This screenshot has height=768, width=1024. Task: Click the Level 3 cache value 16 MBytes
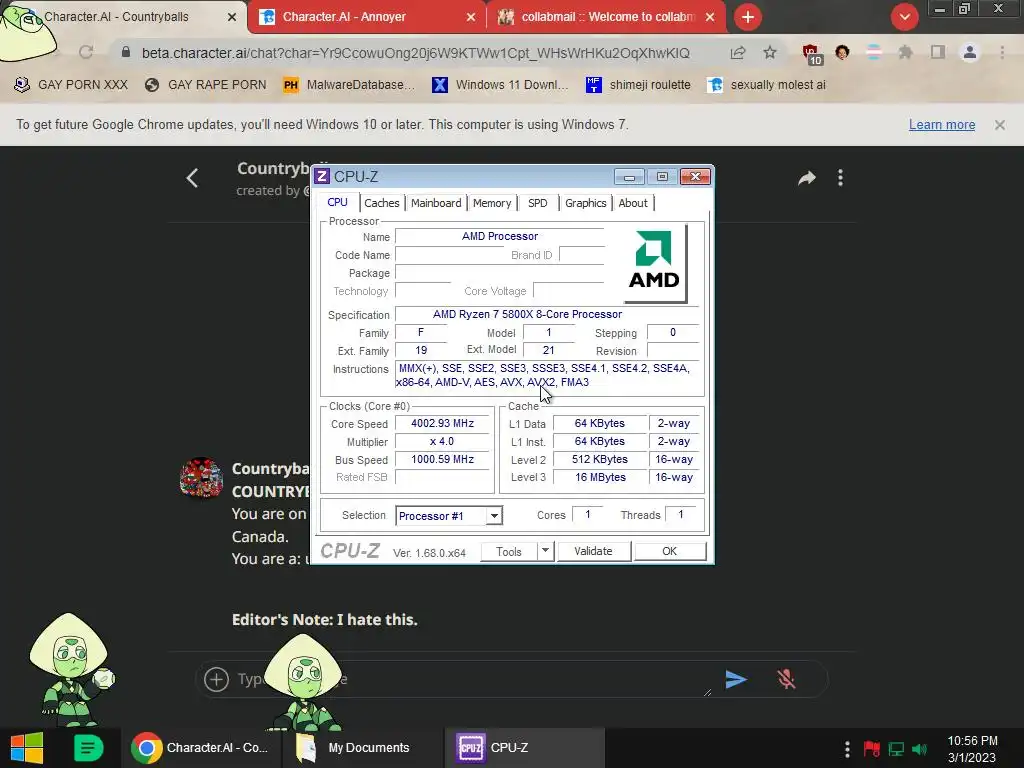tap(600, 477)
